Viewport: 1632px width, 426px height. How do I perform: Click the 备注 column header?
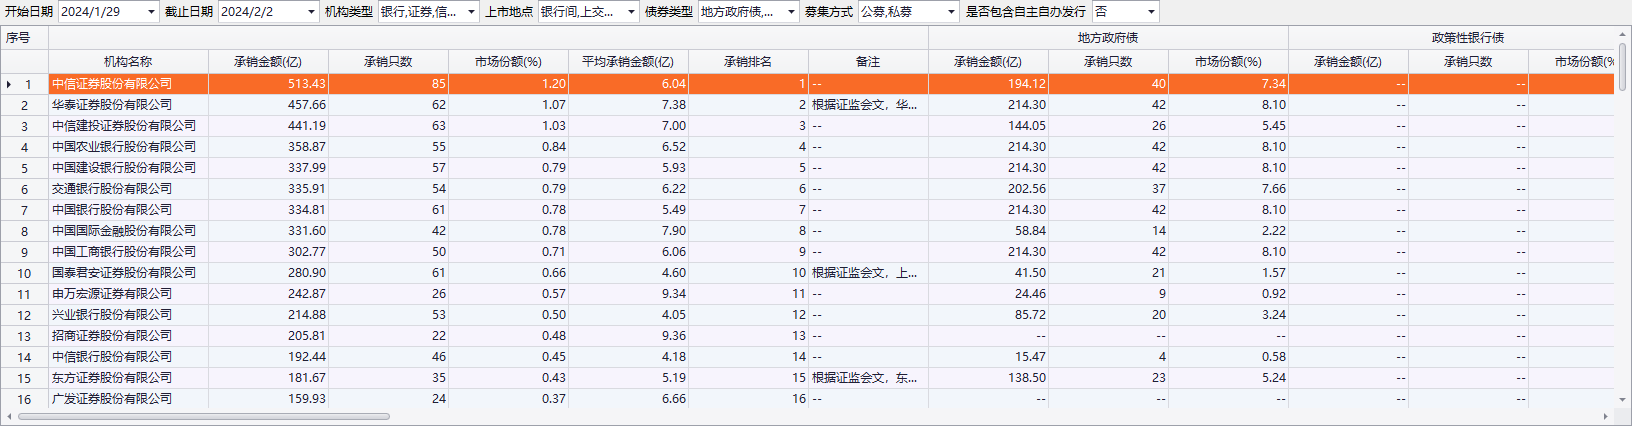tap(868, 61)
